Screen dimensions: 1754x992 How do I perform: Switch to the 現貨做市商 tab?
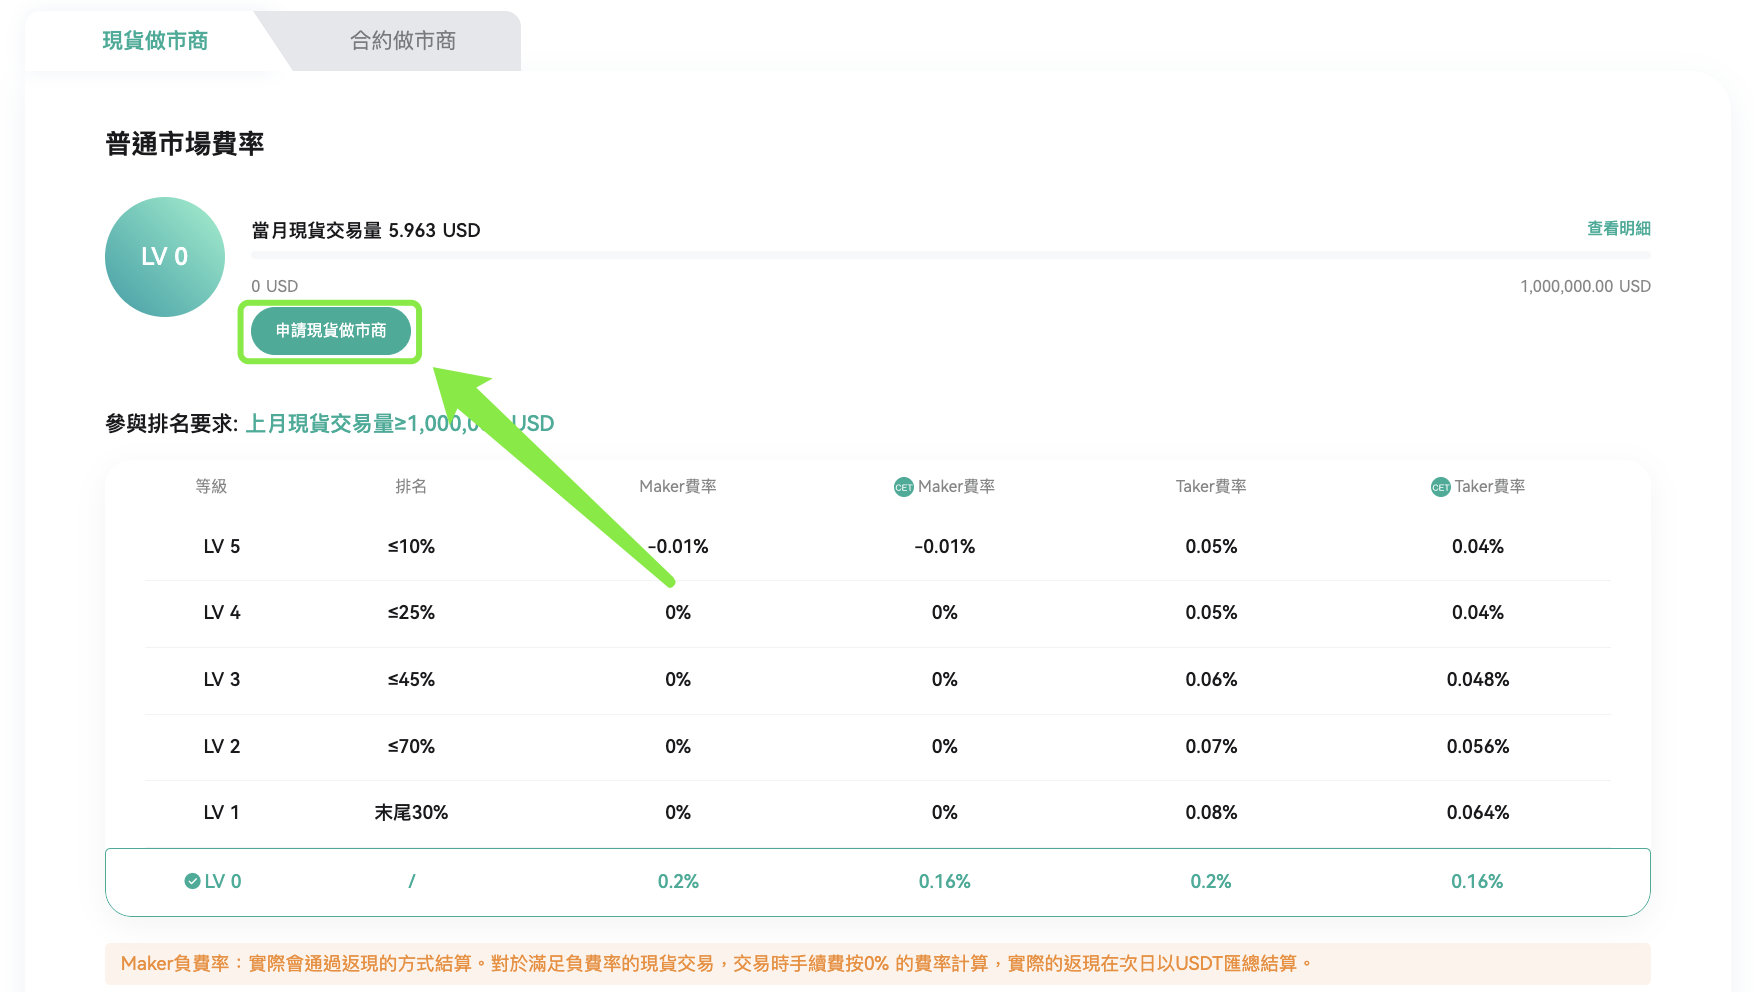point(155,41)
